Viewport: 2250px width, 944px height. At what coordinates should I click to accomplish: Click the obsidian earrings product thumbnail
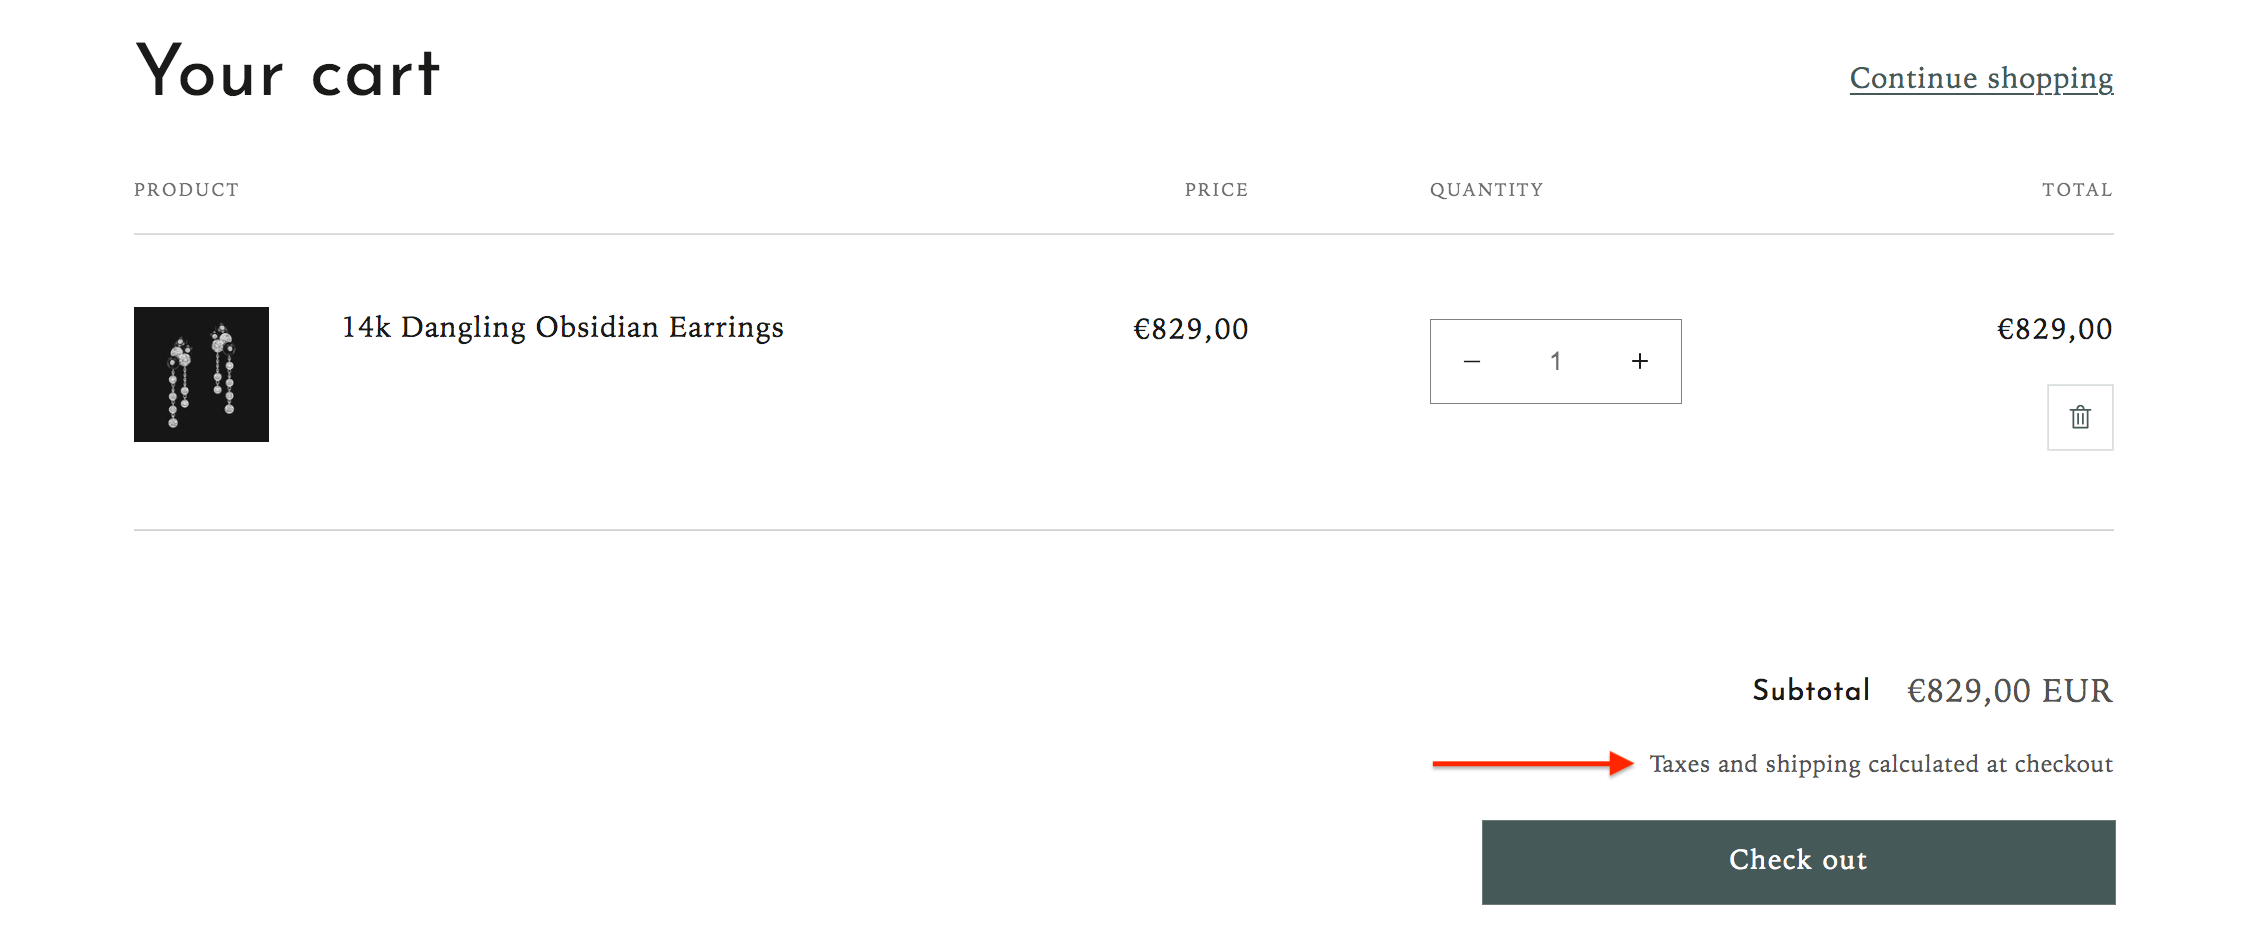(201, 374)
